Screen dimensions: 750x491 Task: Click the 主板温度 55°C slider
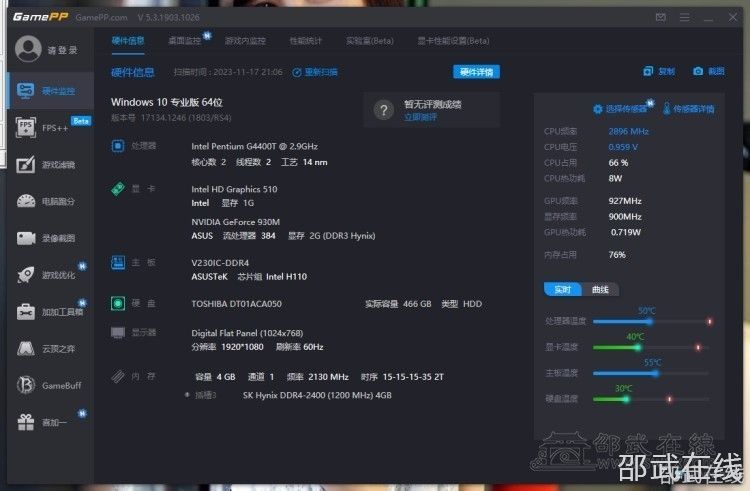(651, 373)
